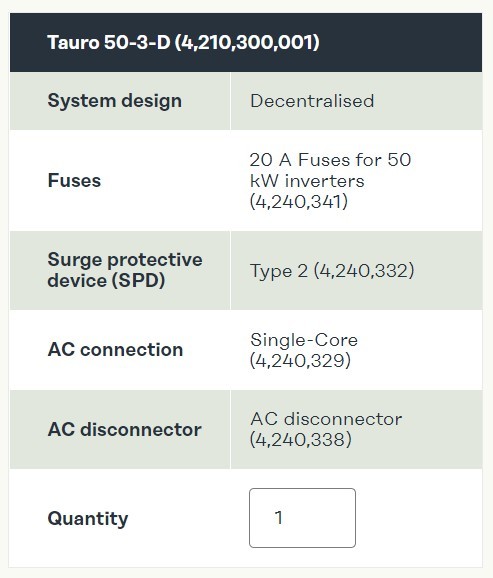This screenshot has height=578, width=493.
Task: Select the Single-Core (4,240,329) value
Action: click(304, 350)
